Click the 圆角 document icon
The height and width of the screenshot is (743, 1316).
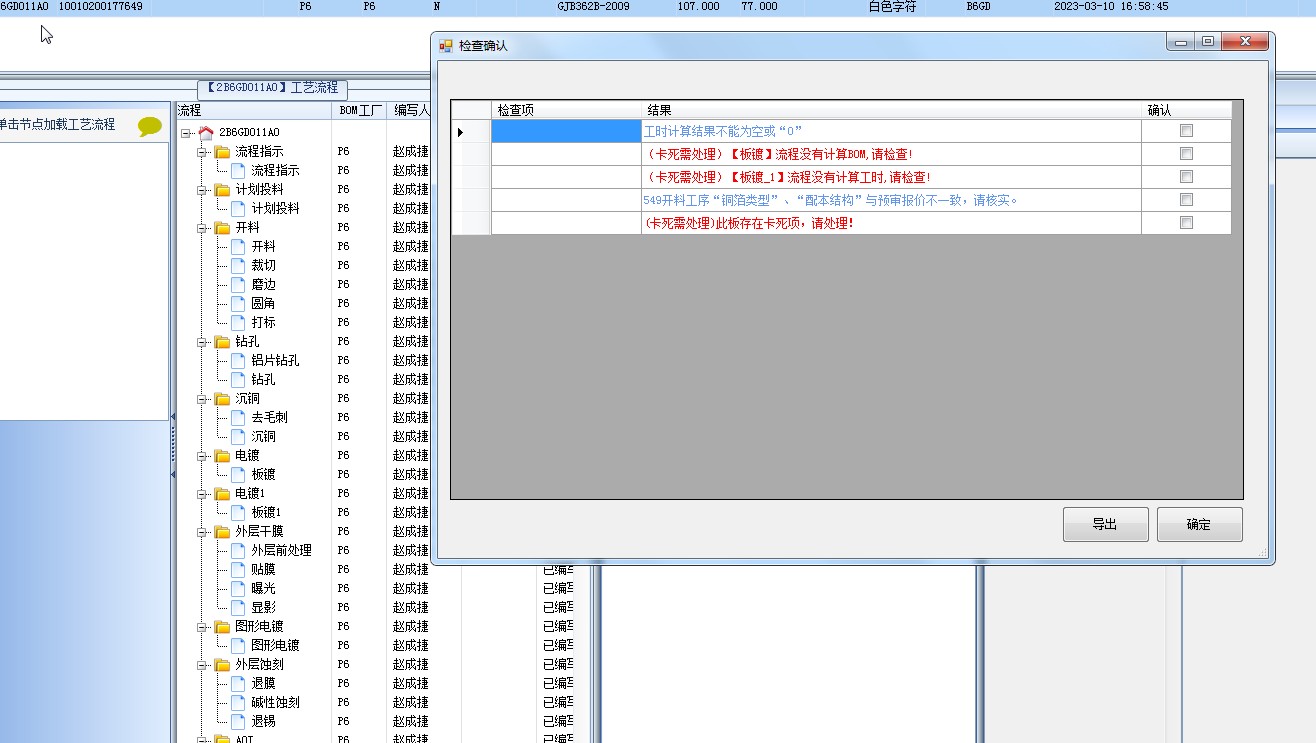point(238,303)
